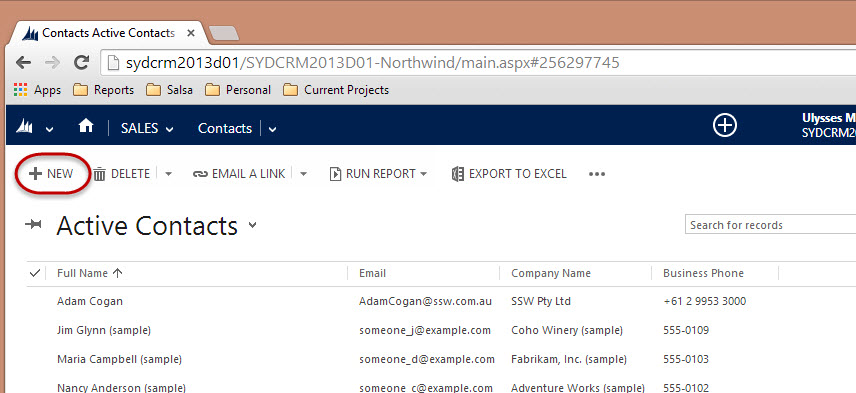Open the Reports bookmark folder
Viewport: 856px width, 393px height.
(104, 90)
